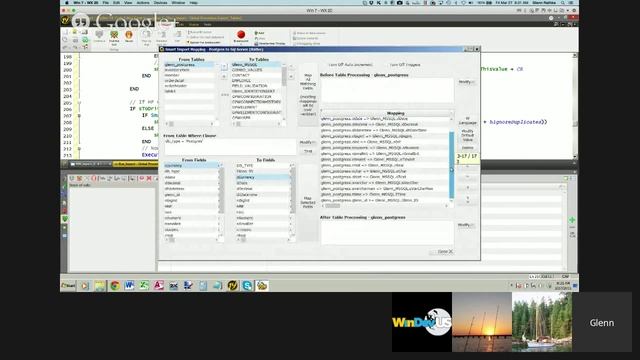Screen dimensions: 640x360
Task: Select glenn_postgress in From Tables list
Action: pos(189,64)
